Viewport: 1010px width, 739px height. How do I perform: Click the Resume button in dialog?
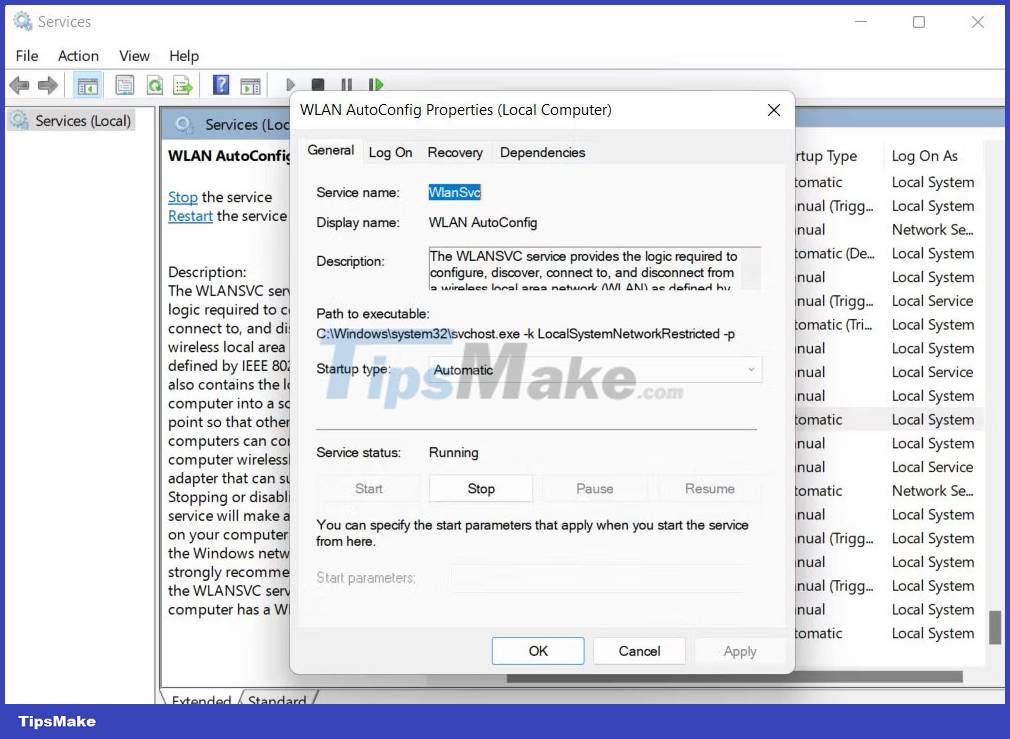(x=709, y=489)
